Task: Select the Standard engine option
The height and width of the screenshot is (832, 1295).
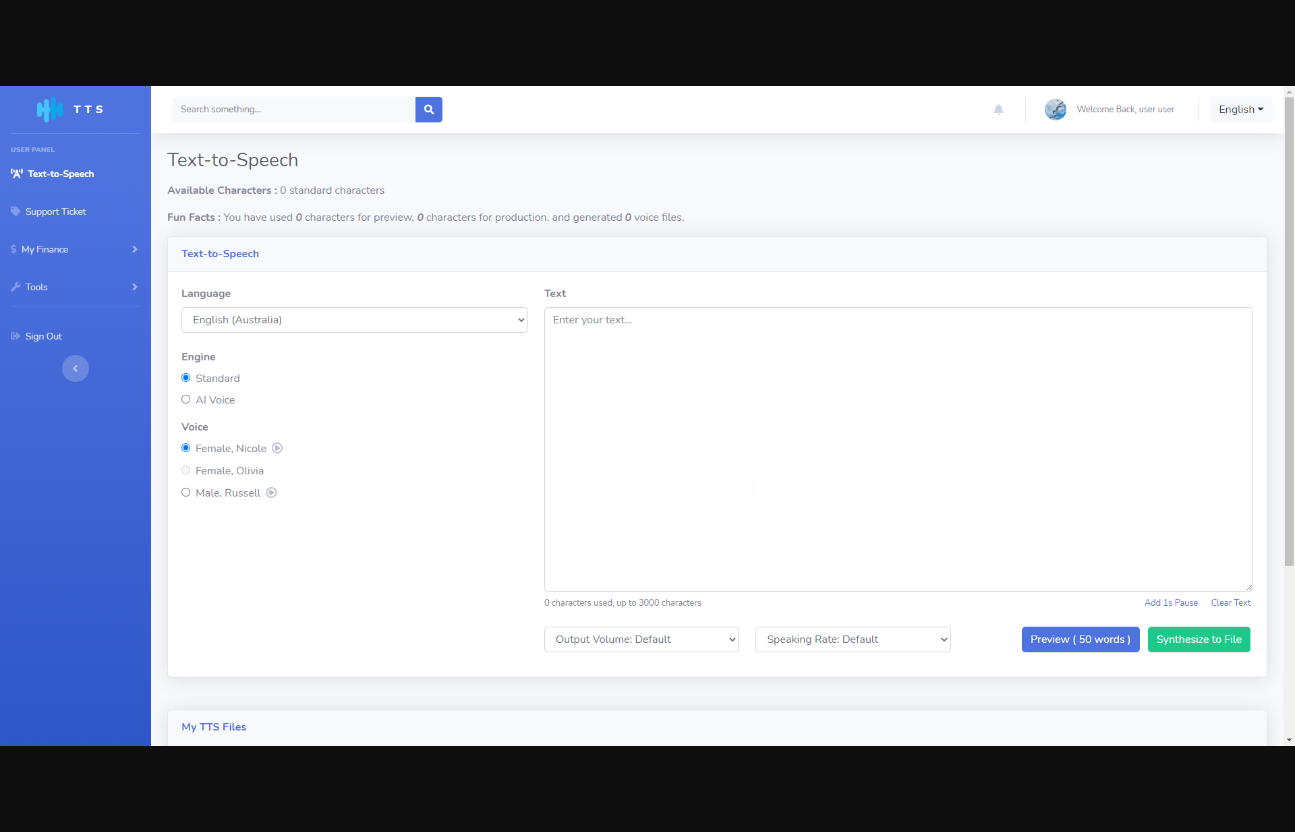Action: point(186,379)
